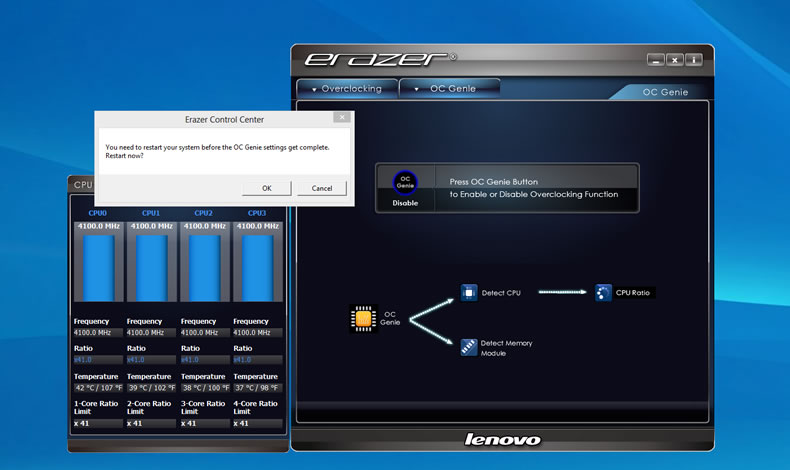Select the CPU2 Ratio field
790x470 pixels.
point(205,360)
